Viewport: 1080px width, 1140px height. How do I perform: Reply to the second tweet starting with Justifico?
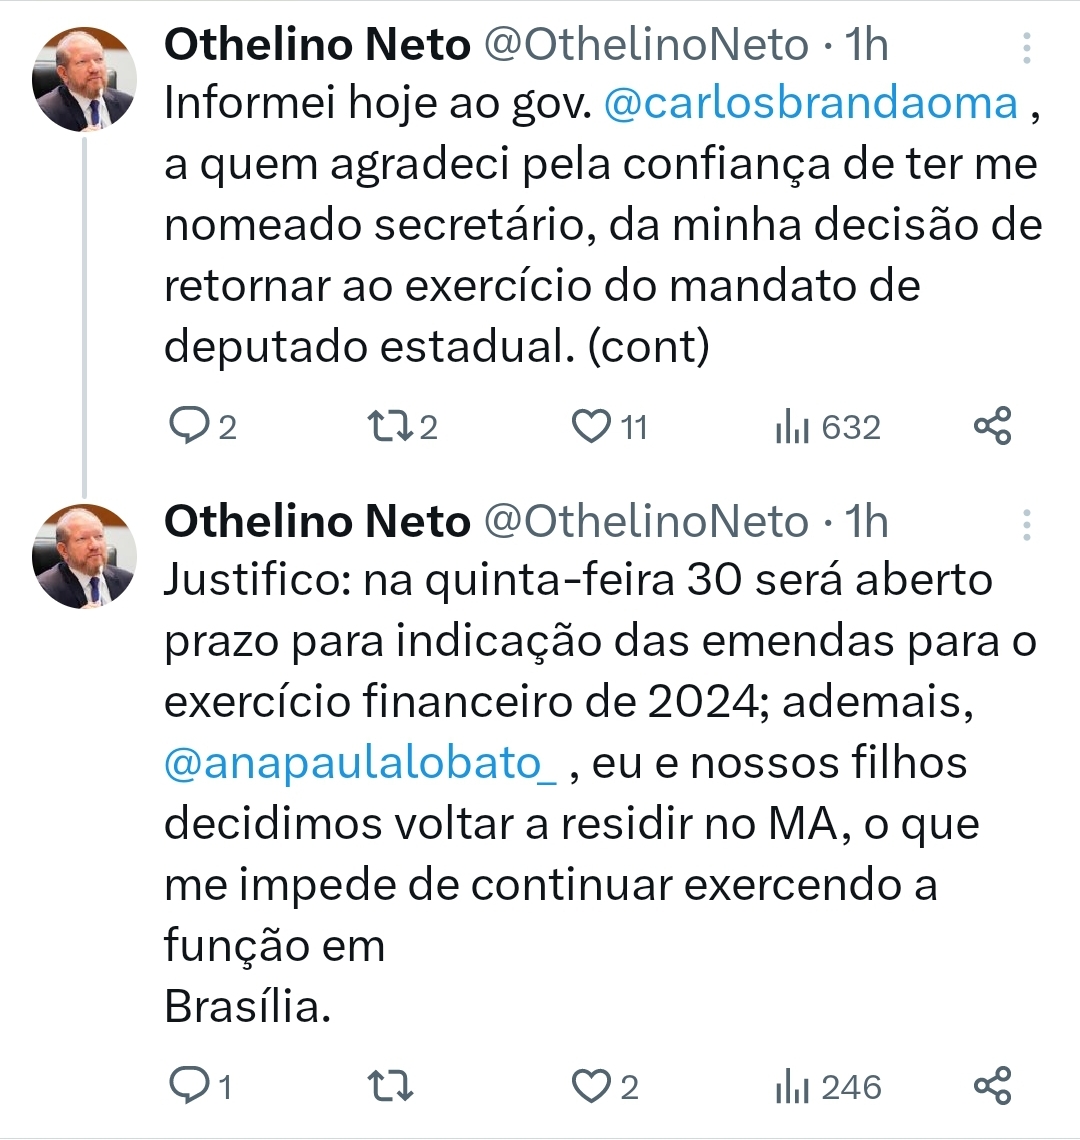(x=189, y=1087)
